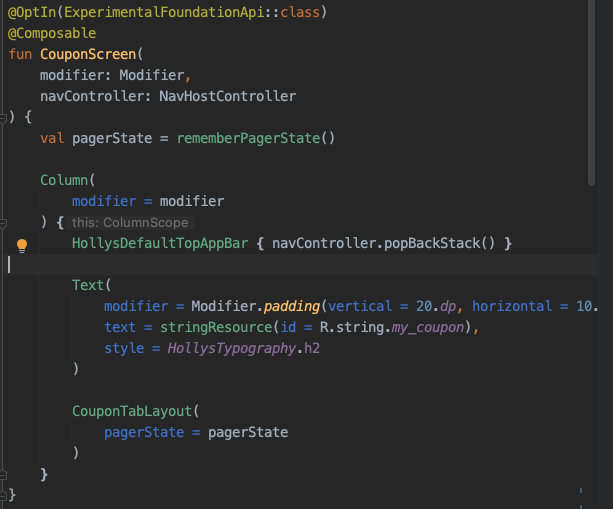Toggle fold marker at function's final closing brace

click(x=3, y=496)
